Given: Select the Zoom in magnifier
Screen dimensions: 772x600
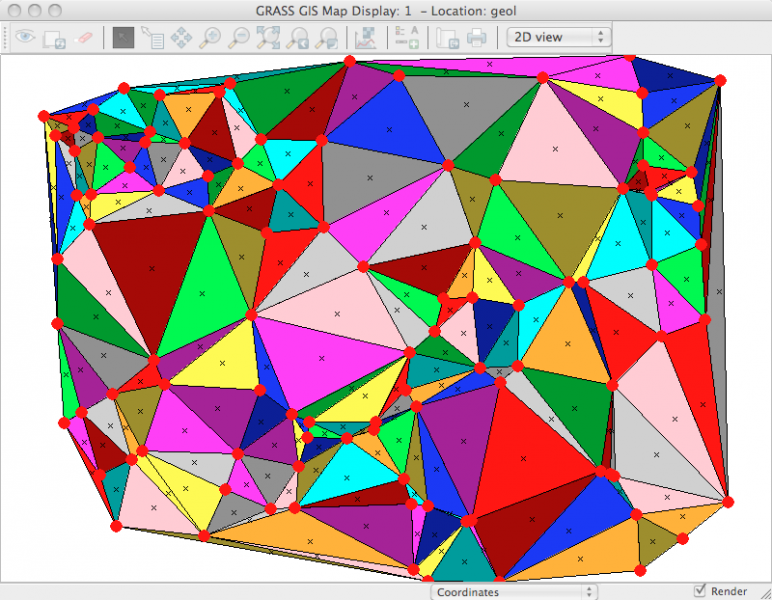Looking at the screenshot, I should (x=210, y=38).
